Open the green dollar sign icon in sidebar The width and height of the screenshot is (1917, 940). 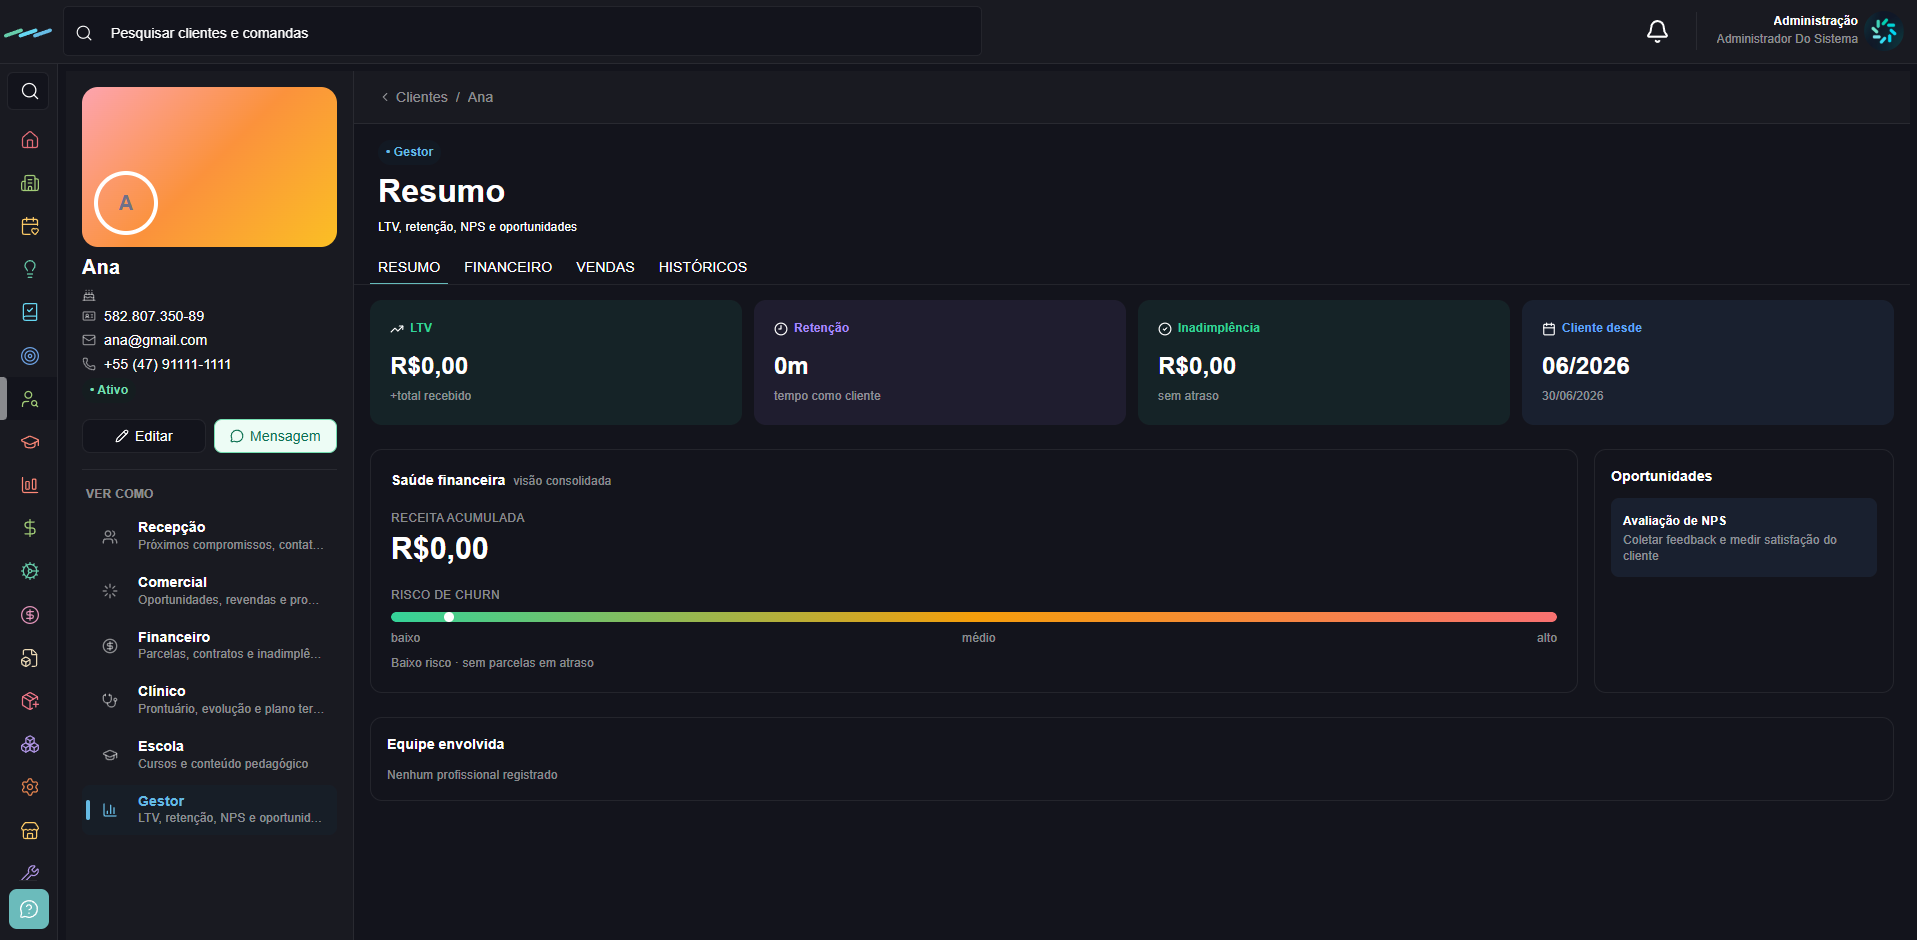click(30, 528)
